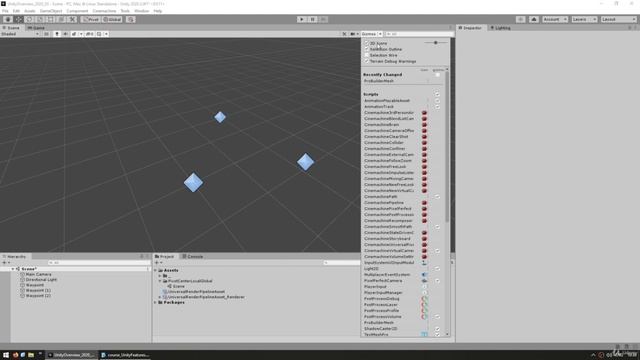Toggle CinemachinePath gizmo checkbox
Viewport: 640px width, 360px height.
click(x=437, y=197)
